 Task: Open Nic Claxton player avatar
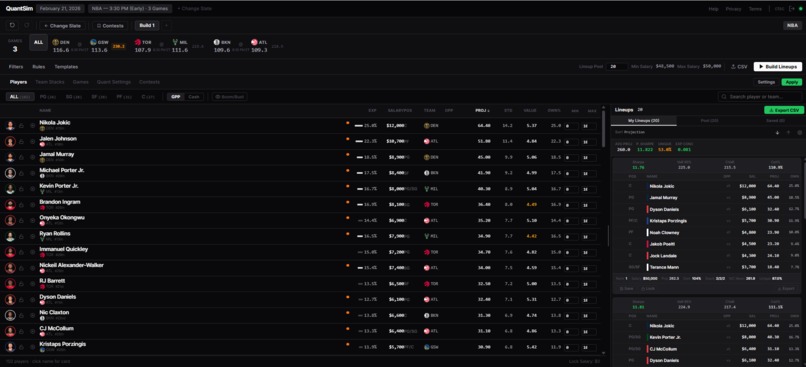click(x=10, y=315)
